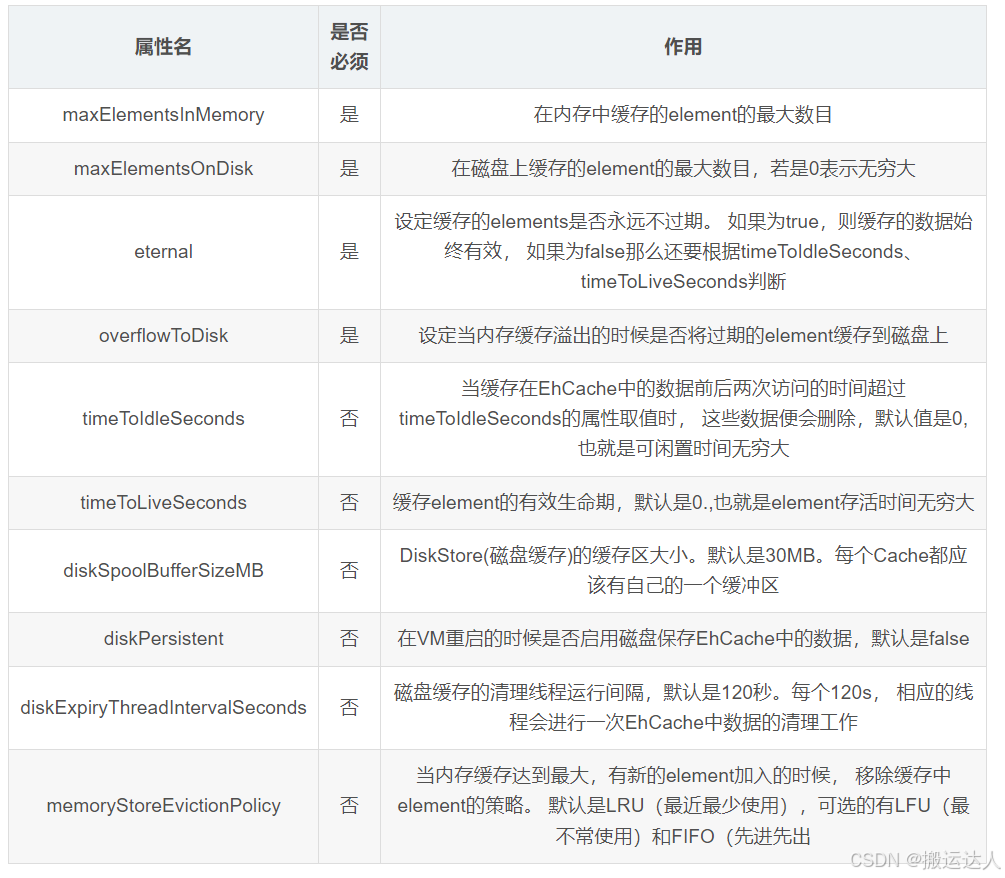Screen dimensions: 1005x878
Task: Click 否 in the diskPersistent row
Action: [349, 639]
